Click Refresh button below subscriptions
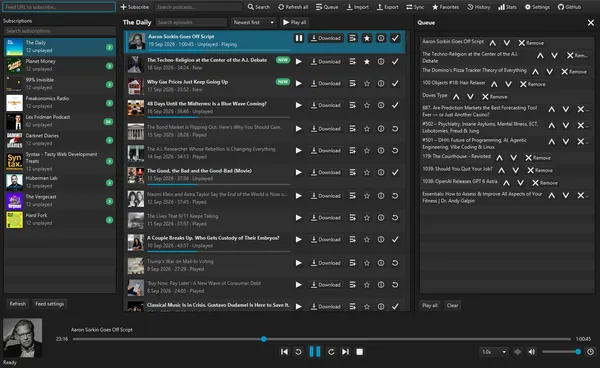The width and height of the screenshot is (600, 368). [18, 304]
